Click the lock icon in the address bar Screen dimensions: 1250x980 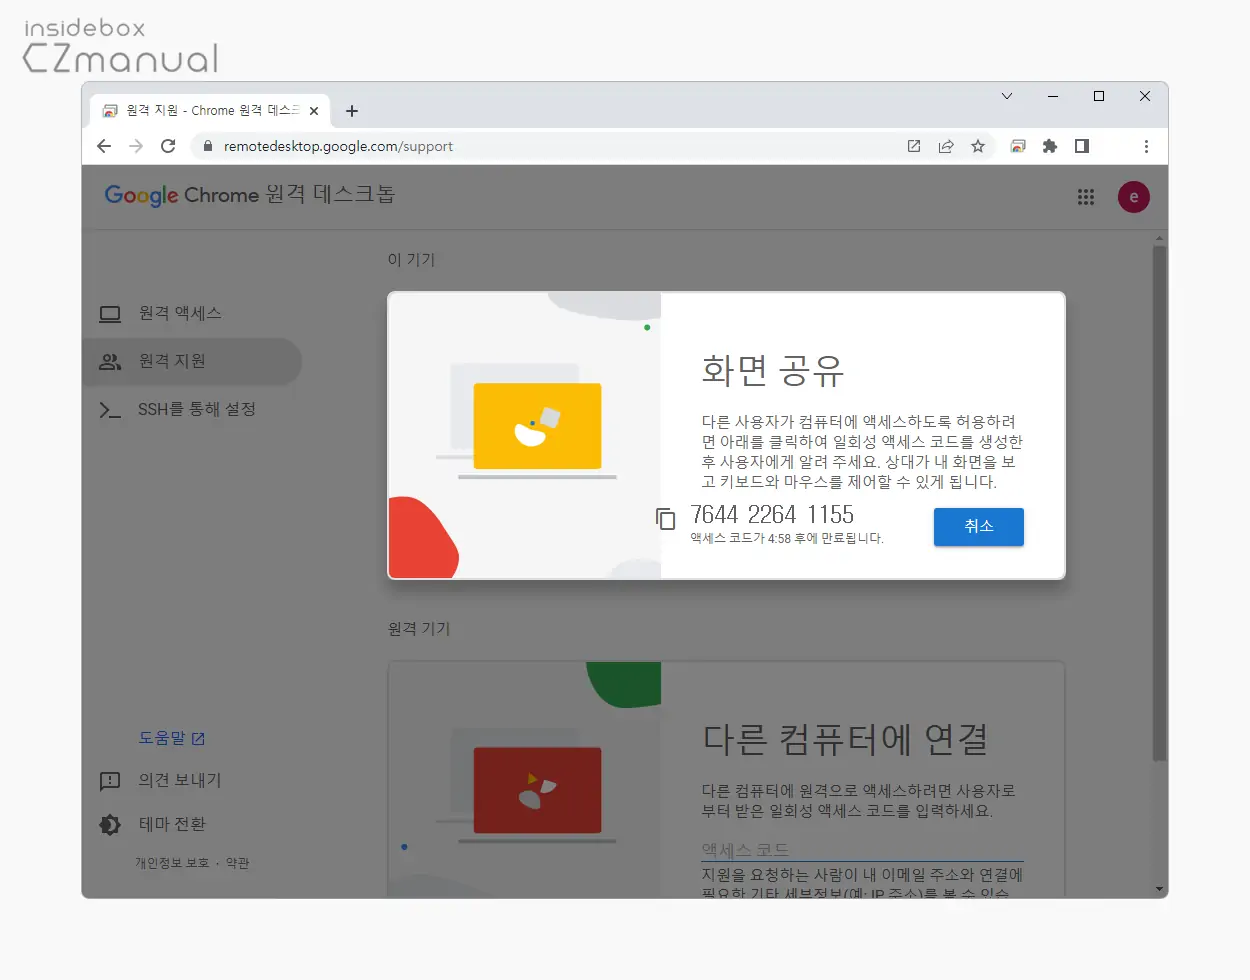pos(207,146)
